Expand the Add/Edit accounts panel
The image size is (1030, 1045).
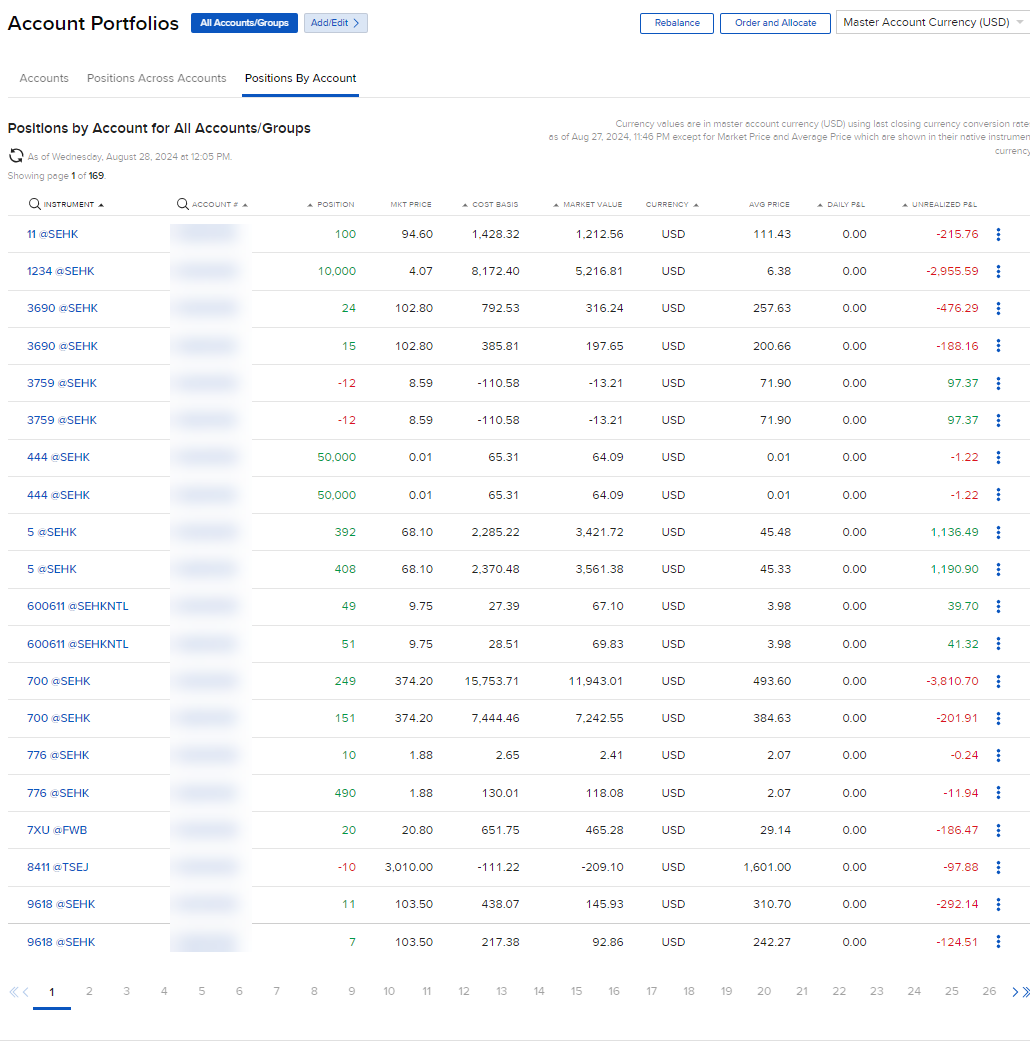pos(335,22)
